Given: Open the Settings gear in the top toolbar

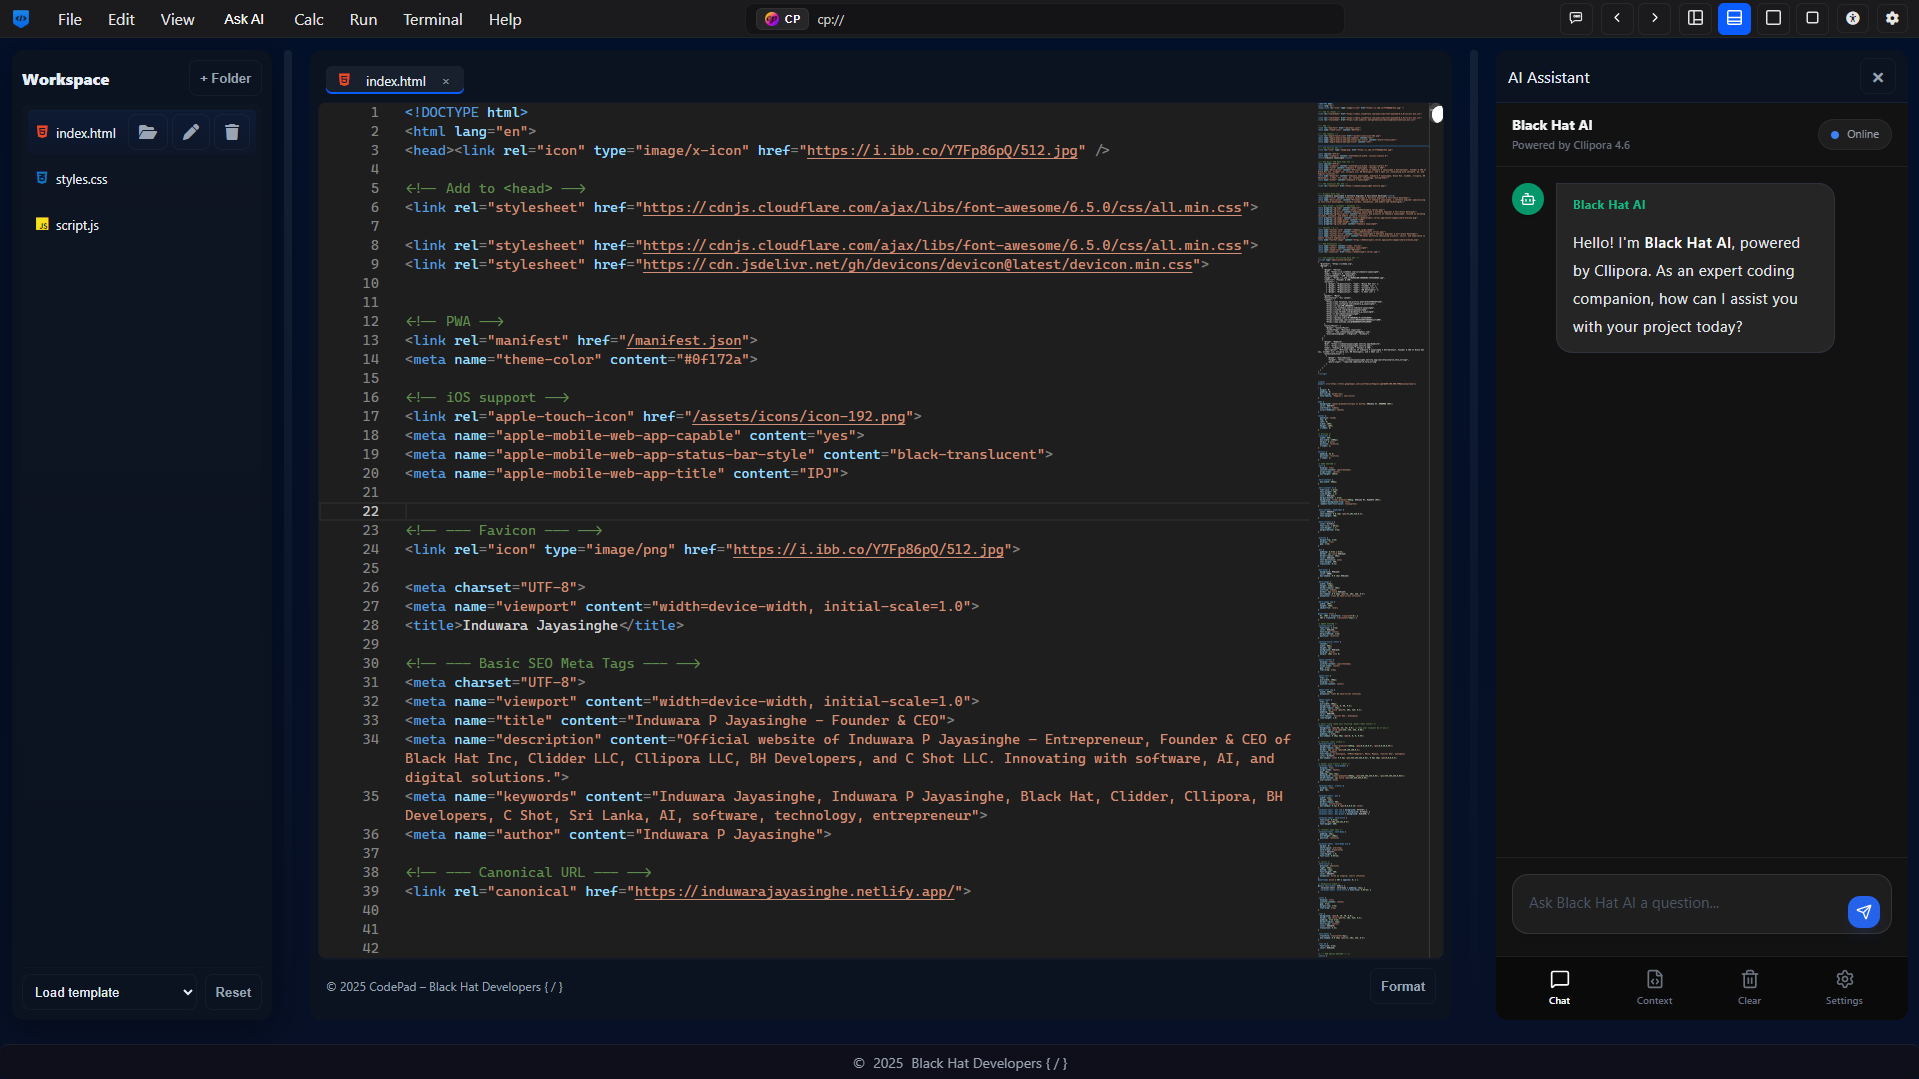Looking at the screenshot, I should click(1893, 18).
